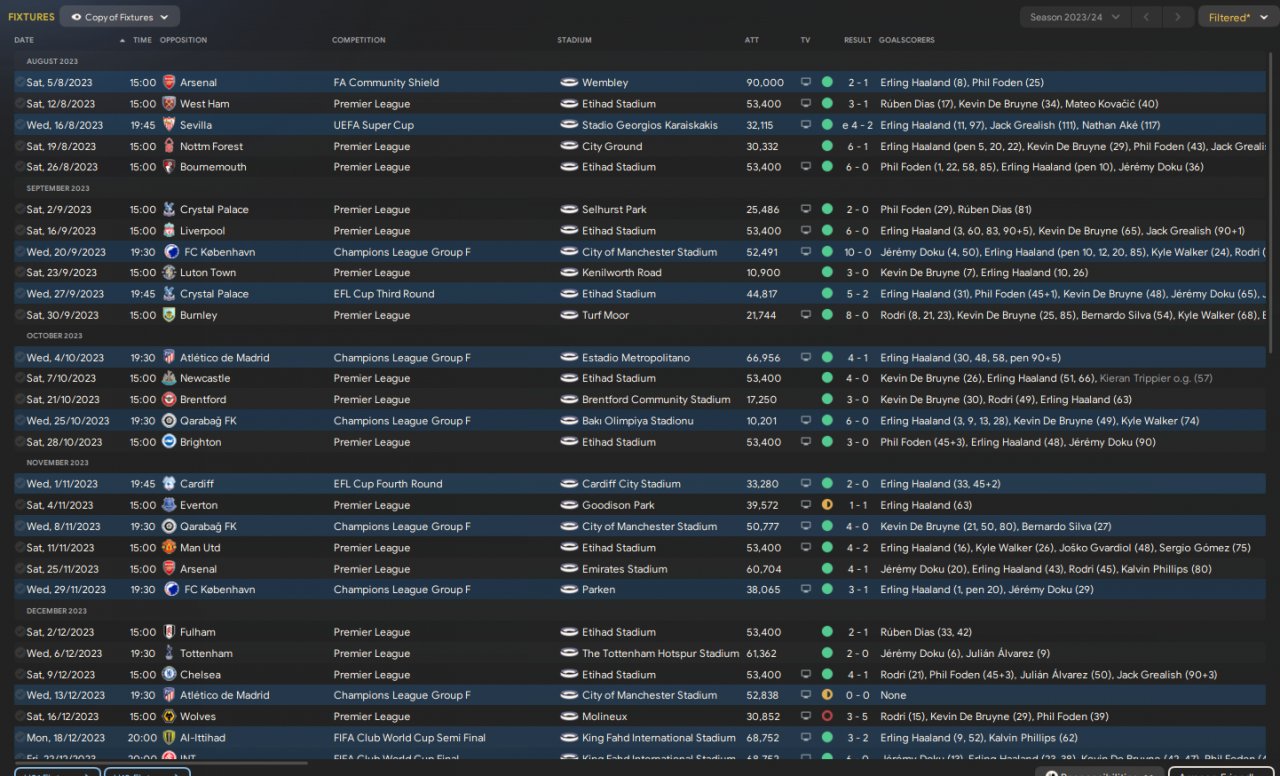Click the EFL Cup Fourth Round competition link
The height and width of the screenshot is (776, 1280).
point(388,484)
